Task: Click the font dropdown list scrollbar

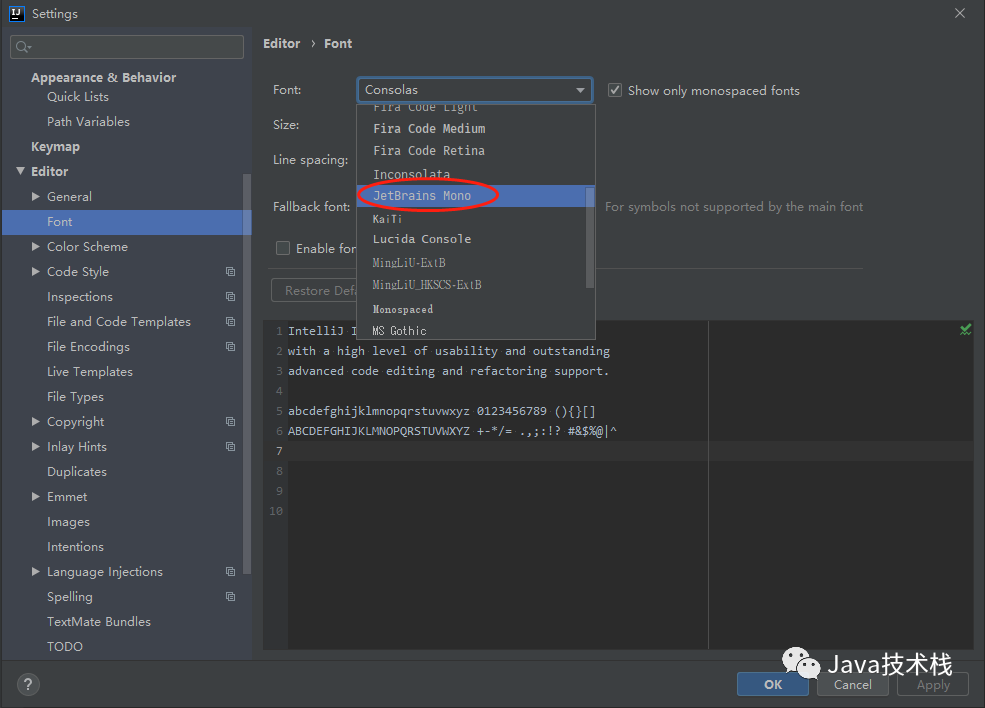Action: [590, 237]
